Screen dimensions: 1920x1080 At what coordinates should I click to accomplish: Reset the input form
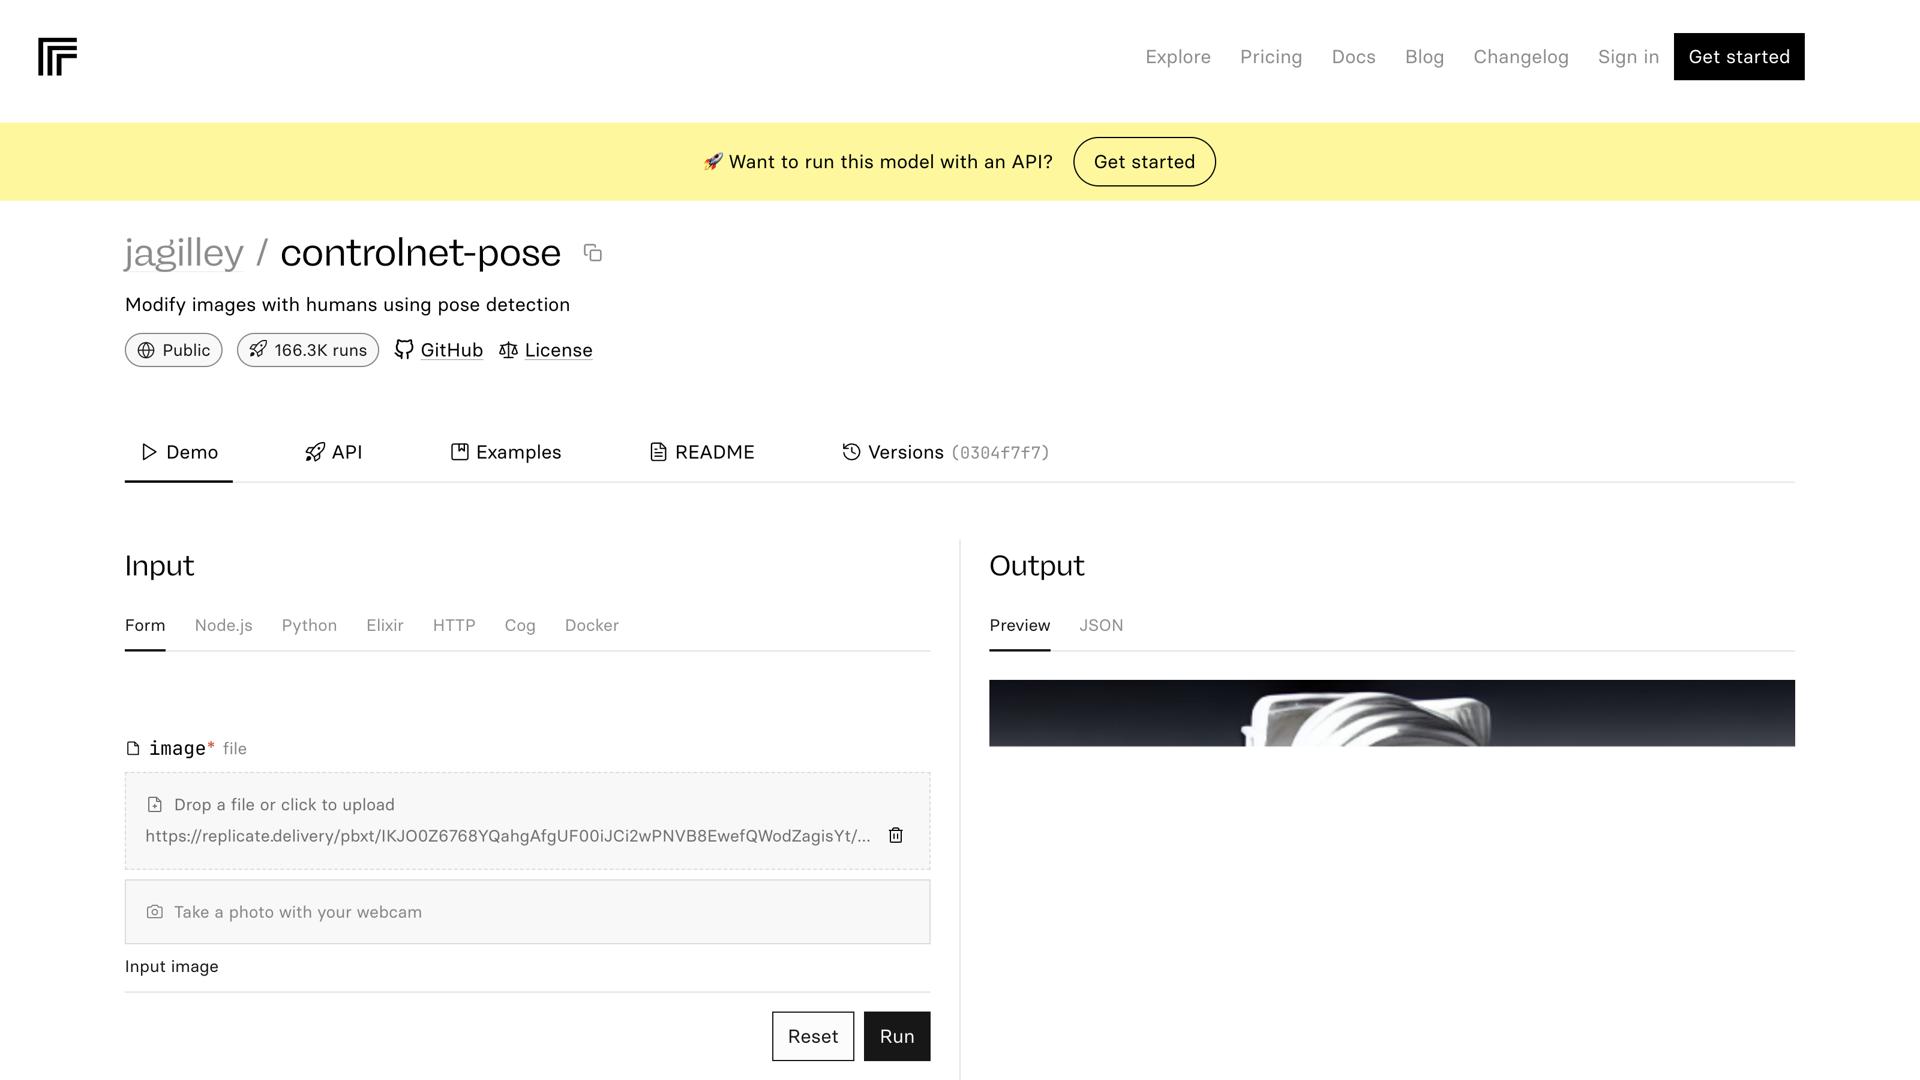click(x=812, y=1036)
